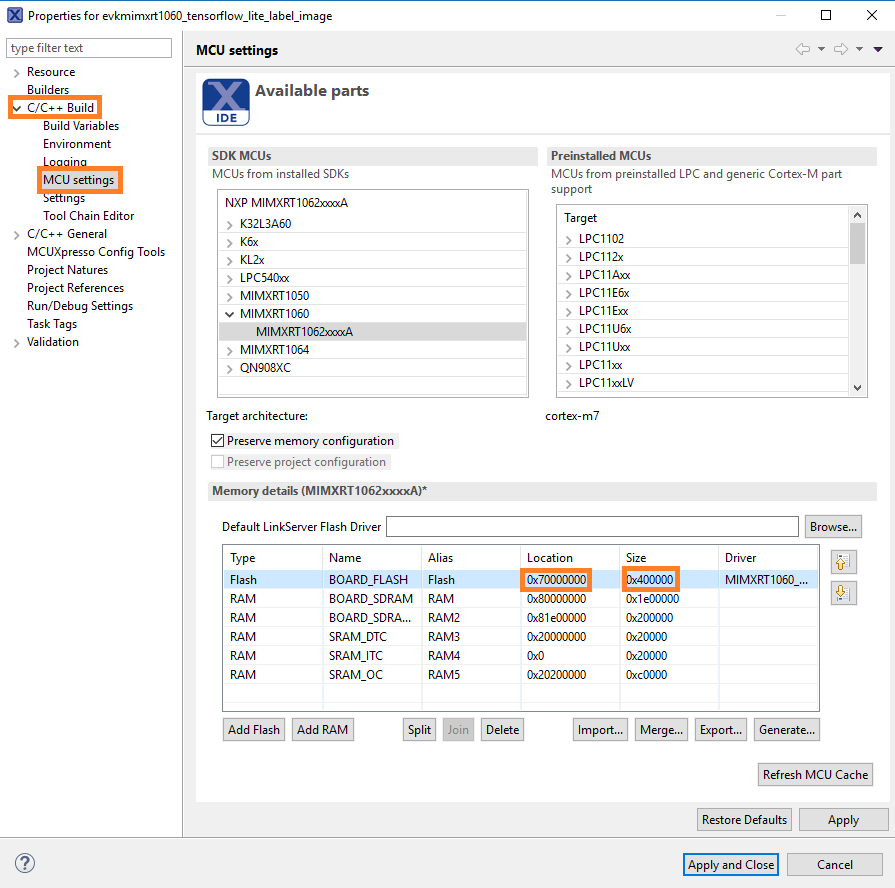Viewport: 895px width, 888px height.
Task: Open Build Variables page
Action: (x=81, y=126)
